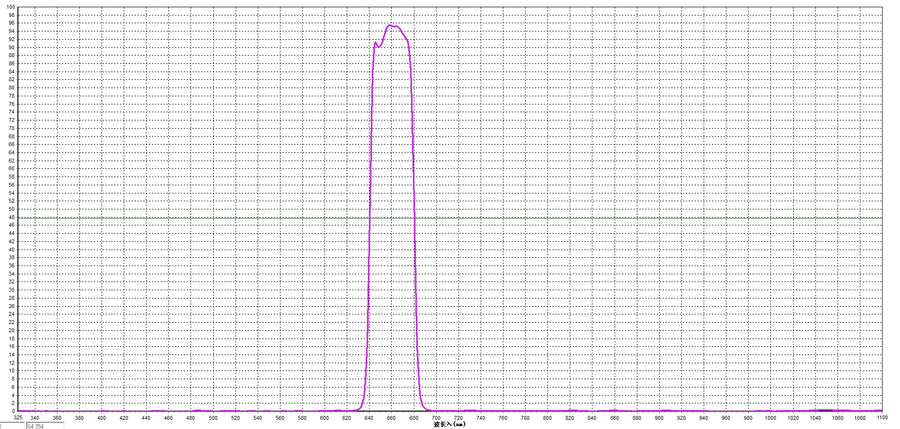Click the x-axis wavelength title label

[449, 424]
